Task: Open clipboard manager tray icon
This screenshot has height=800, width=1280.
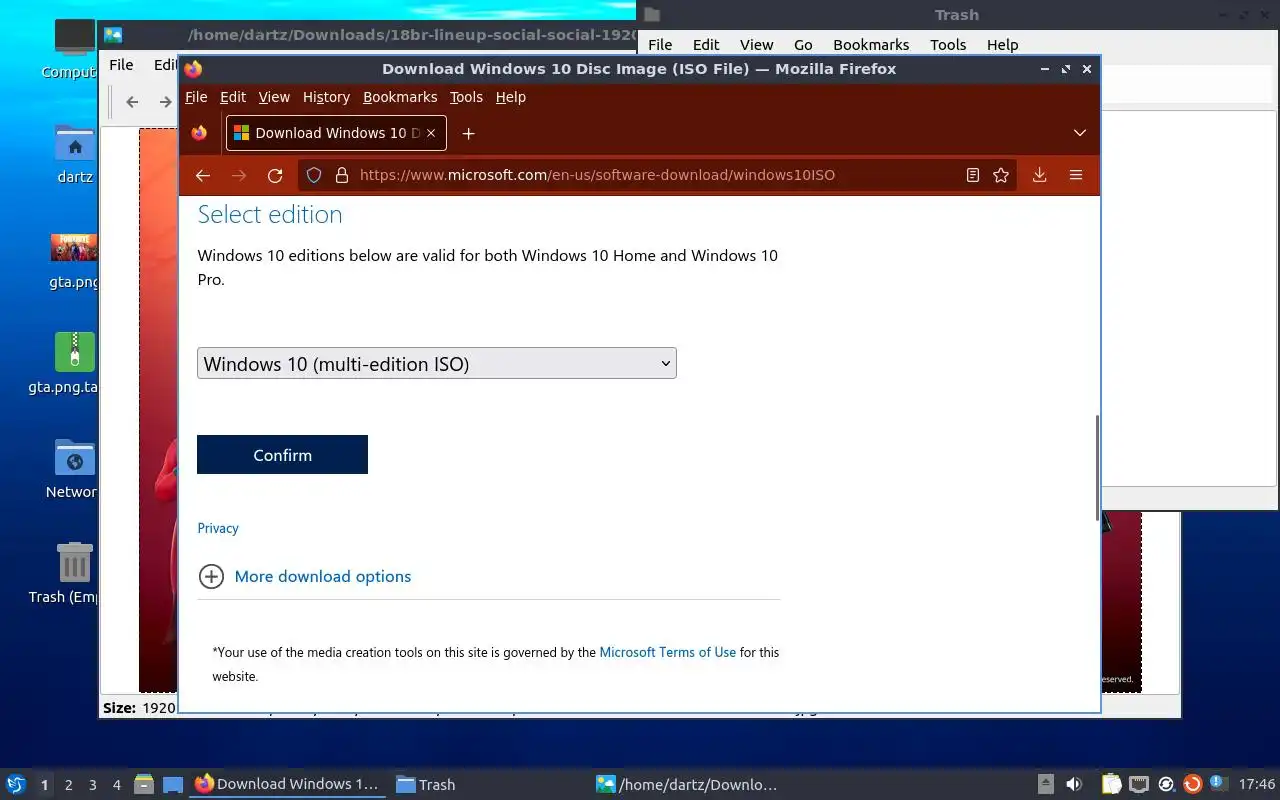Action: (1112, 785)
